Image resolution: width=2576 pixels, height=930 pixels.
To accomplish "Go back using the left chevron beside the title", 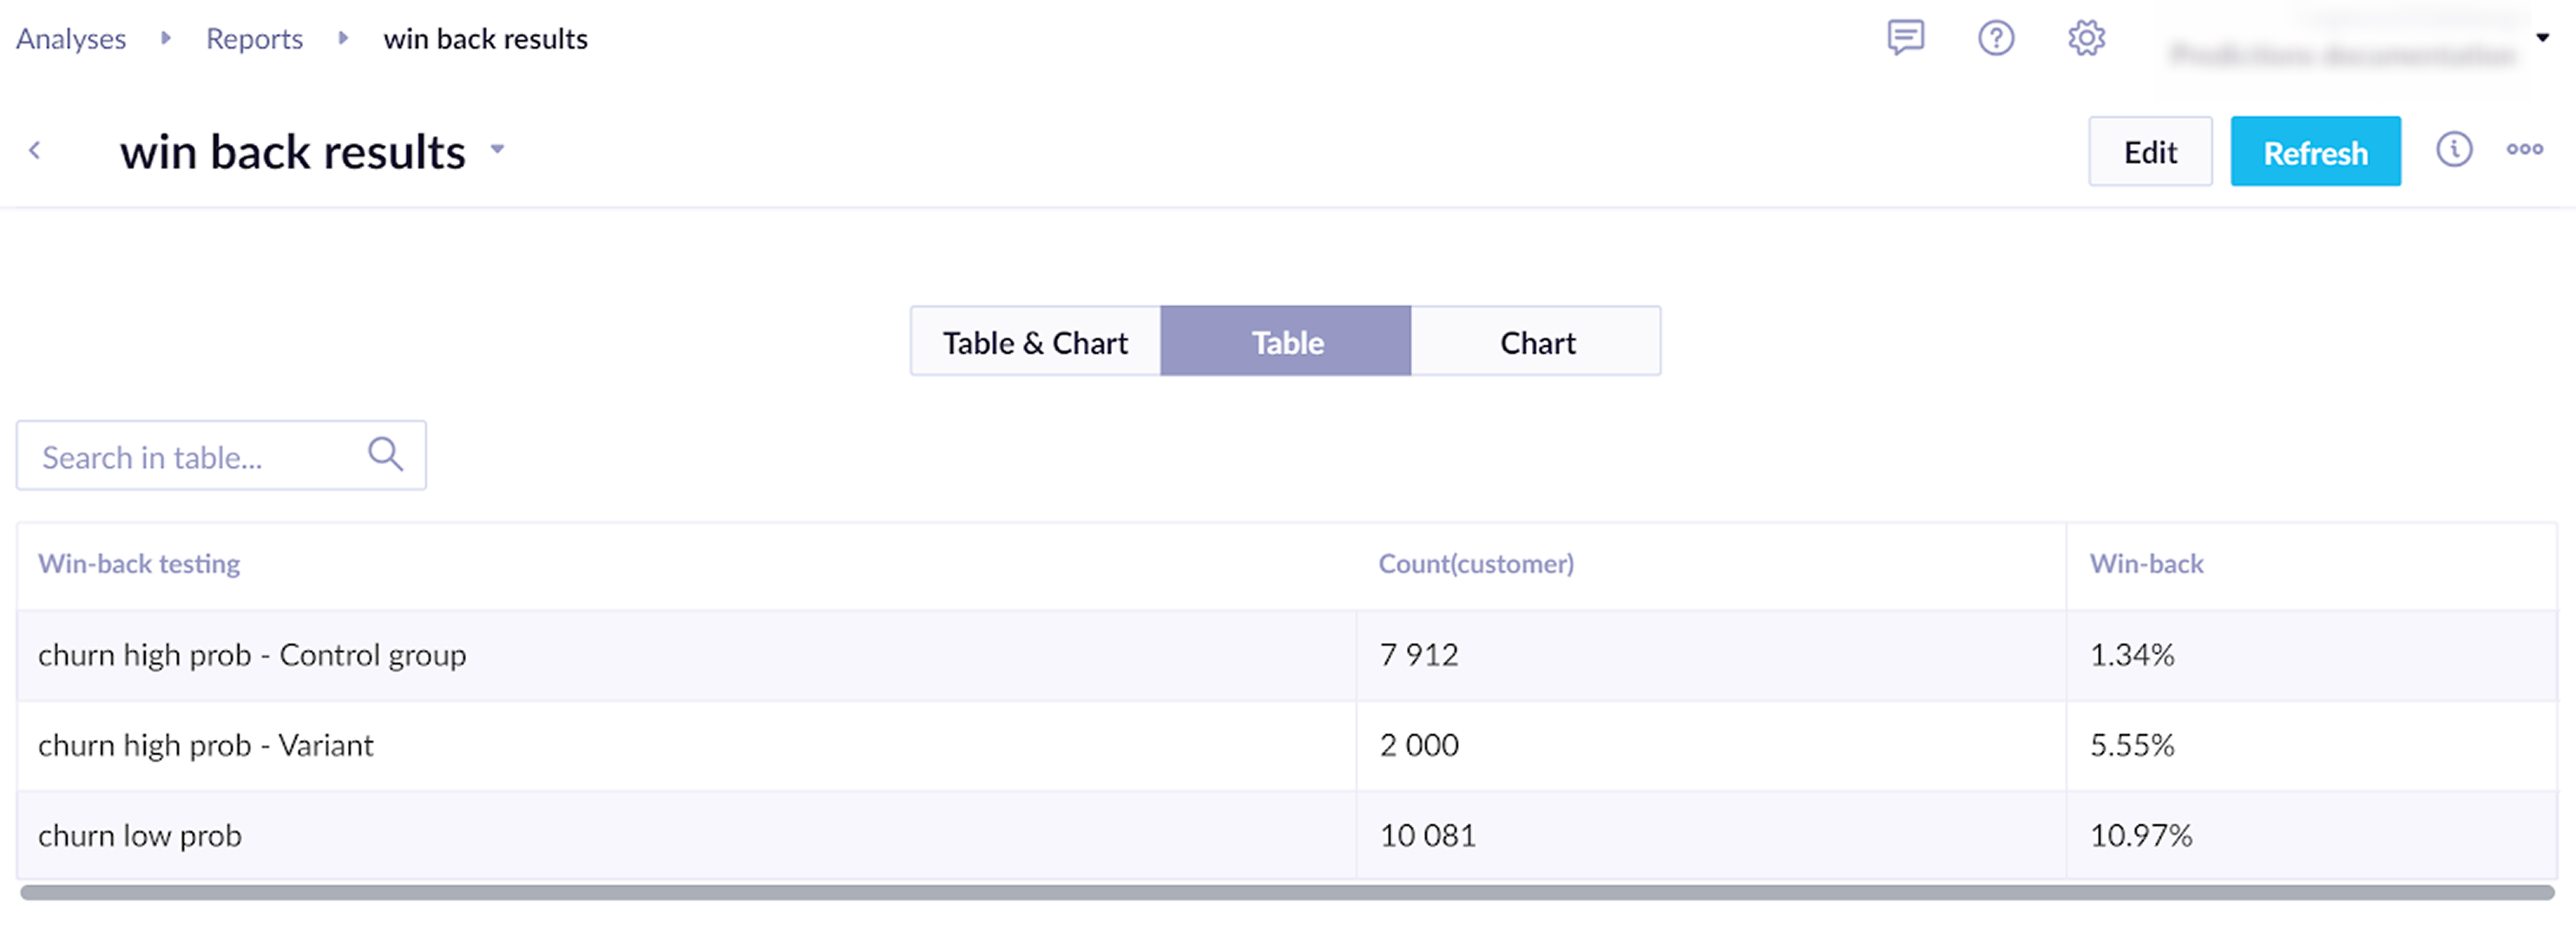I will 36,150.
